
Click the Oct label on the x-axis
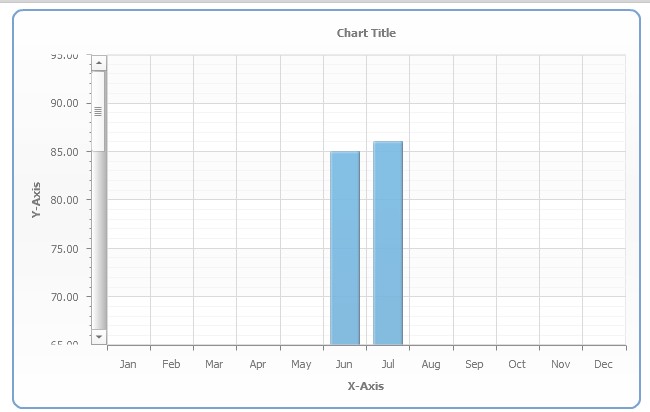[517, 365]
